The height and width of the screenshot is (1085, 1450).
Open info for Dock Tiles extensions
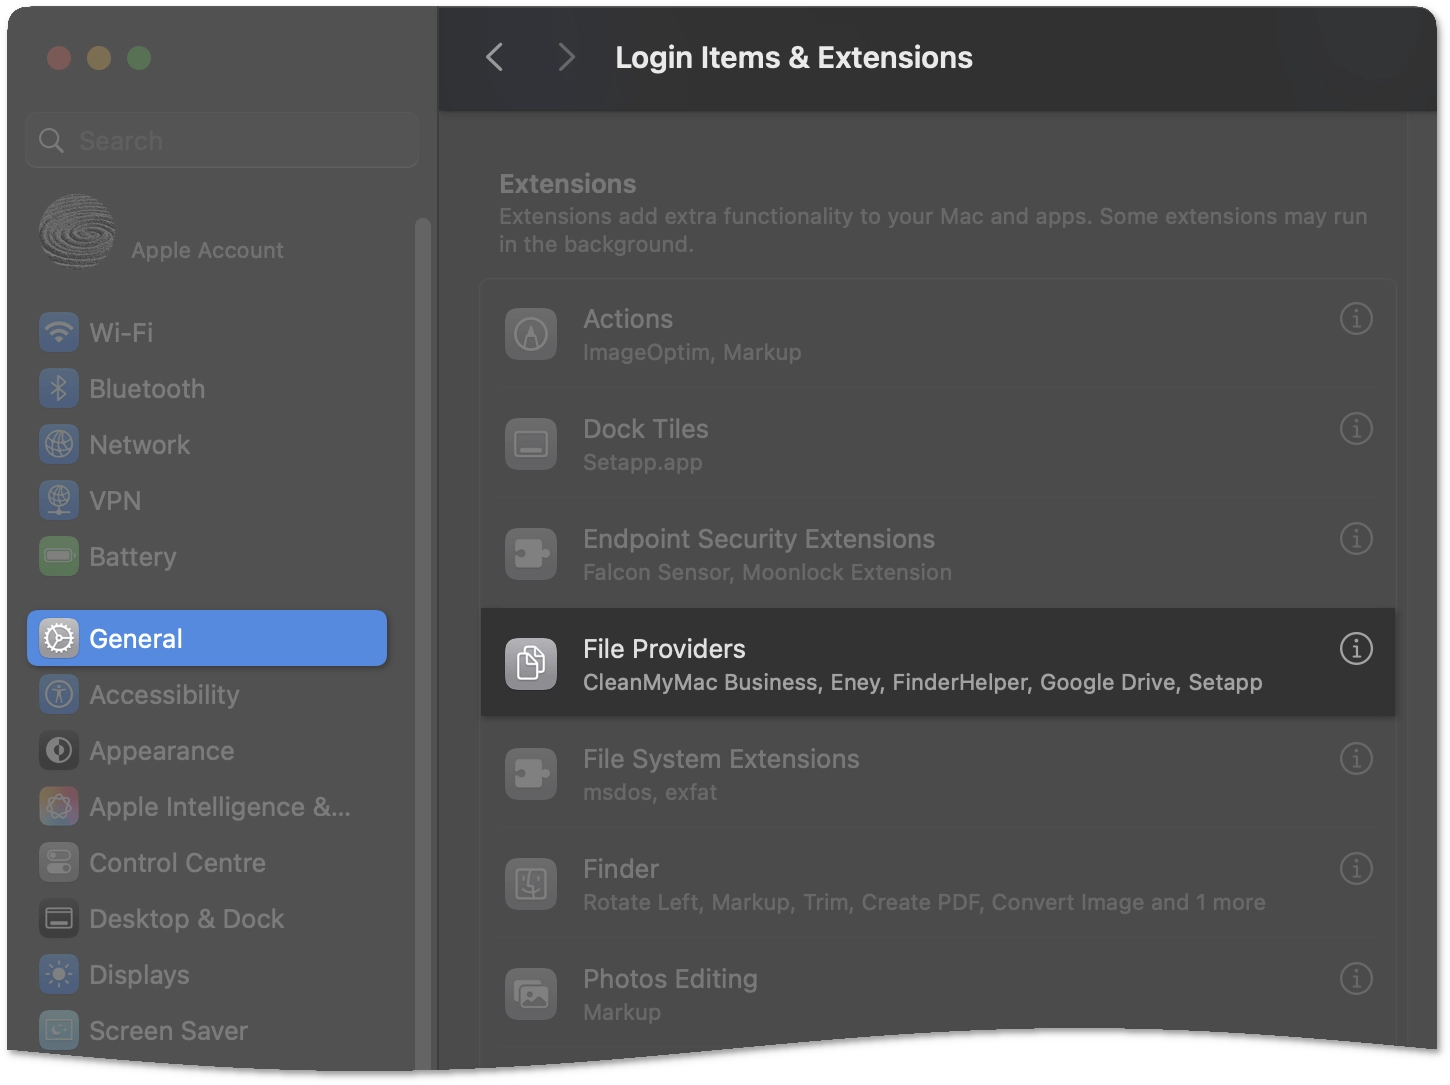(1355, 429)
